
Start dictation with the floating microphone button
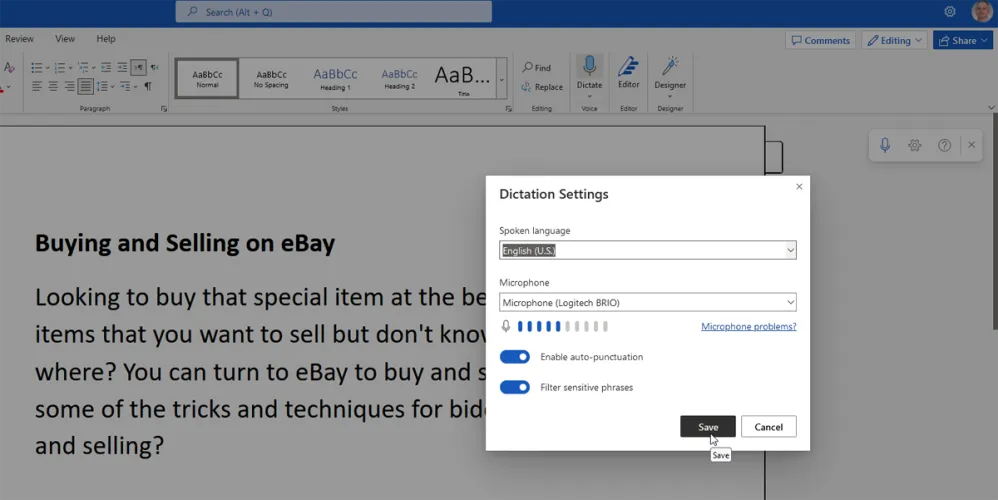pyautogui.click(x=885, y=145)
